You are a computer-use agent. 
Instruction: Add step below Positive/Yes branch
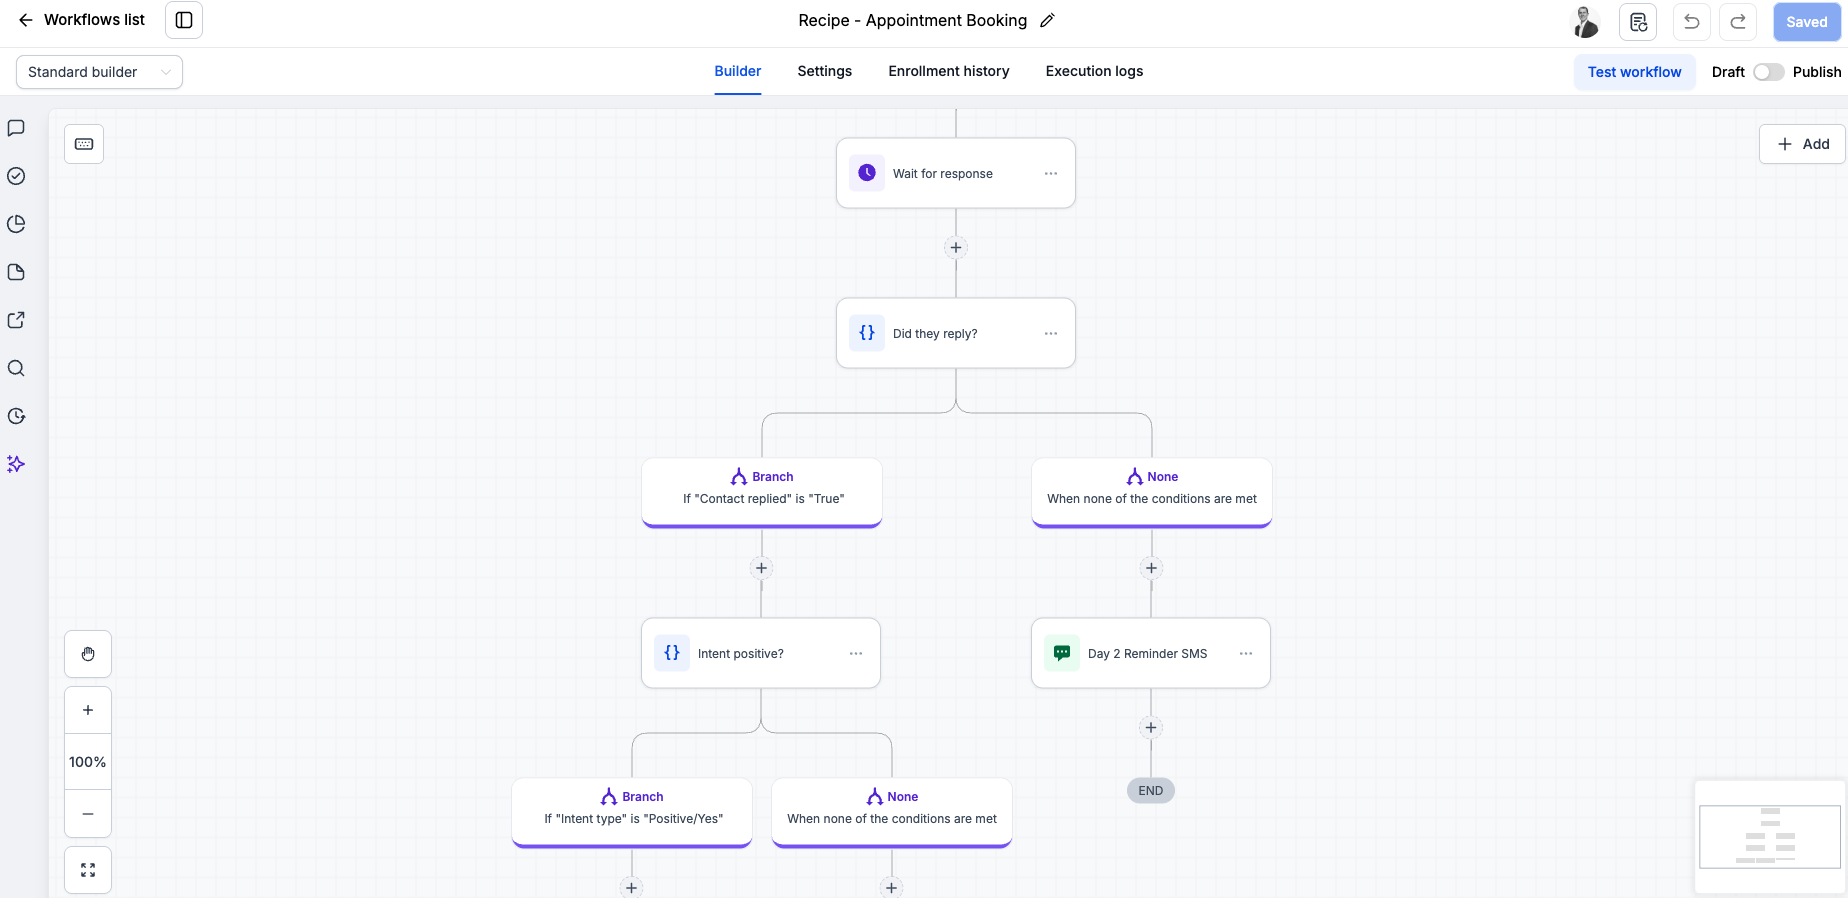pos(632,887)
